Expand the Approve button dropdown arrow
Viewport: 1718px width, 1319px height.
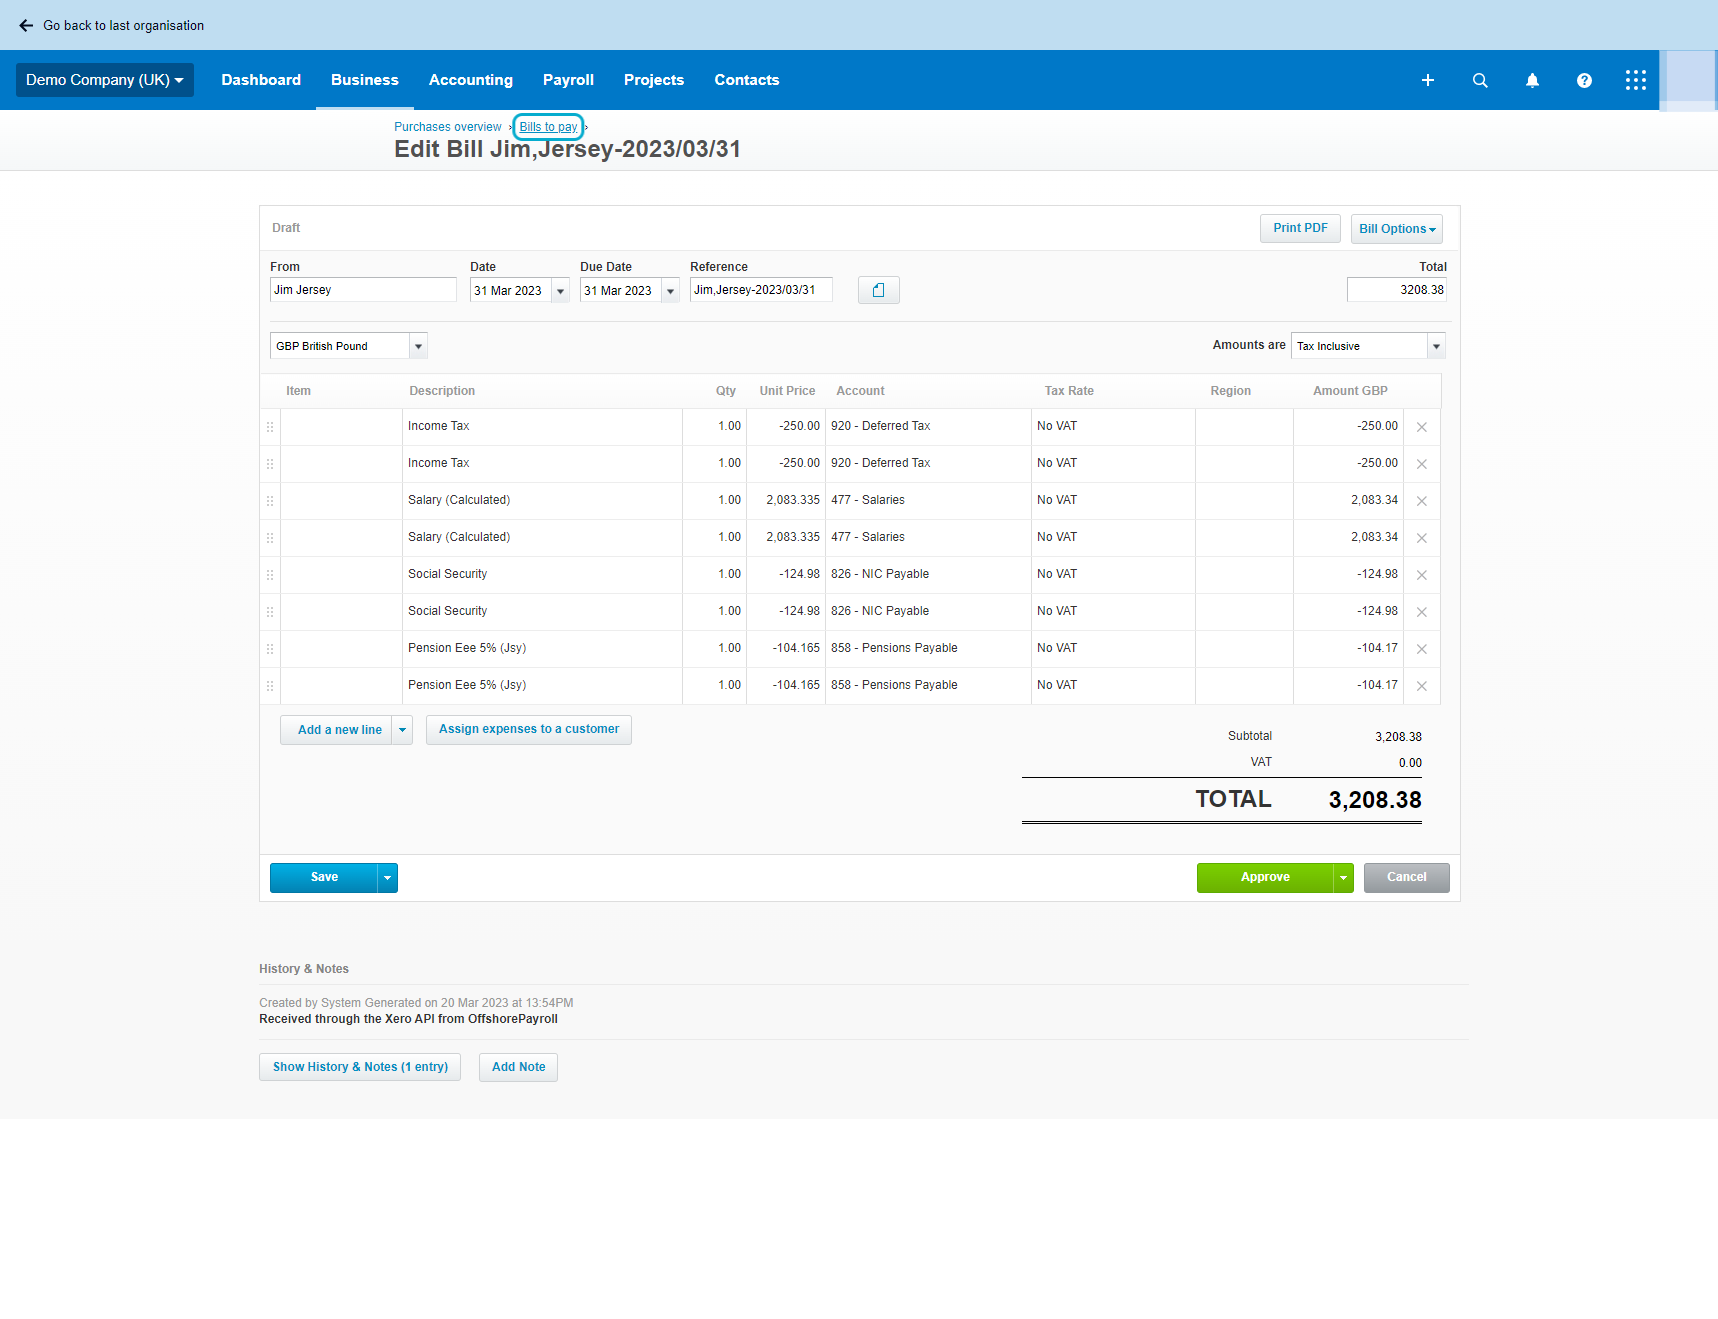[x=1343, y=878]
